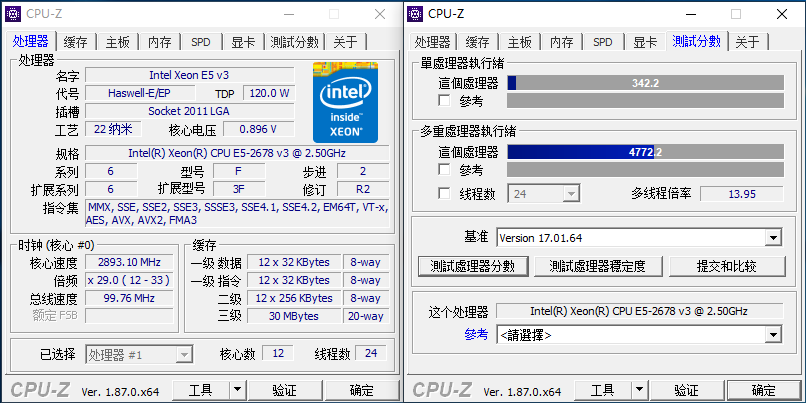
Task: Open the 参考 processor selection dropdown
Action: pyautogui.click(x=772, y=335)
